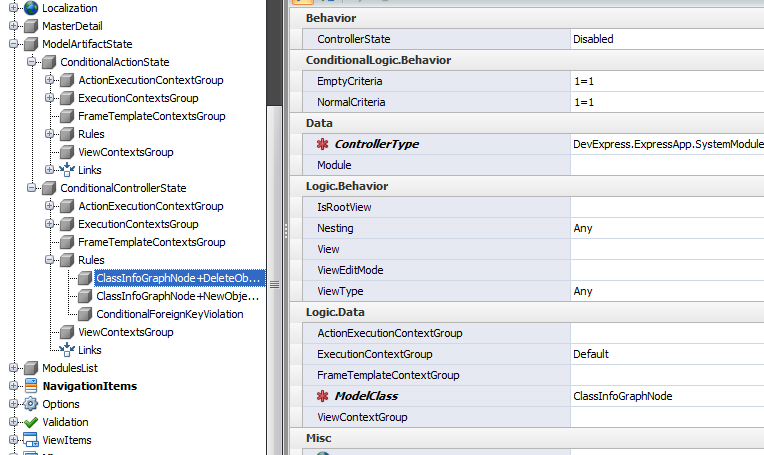
Task: Click the EmptyCriteria value field
Action: pyautogui.click(x=665, y=81)
